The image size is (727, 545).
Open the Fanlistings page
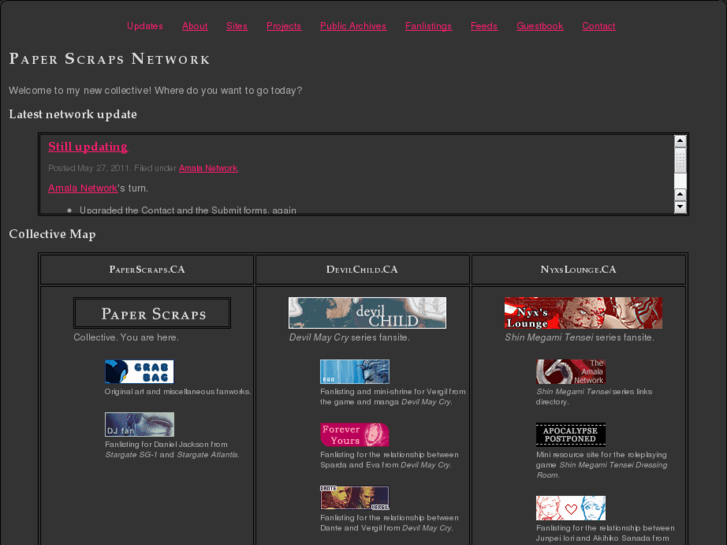point(428,26)
